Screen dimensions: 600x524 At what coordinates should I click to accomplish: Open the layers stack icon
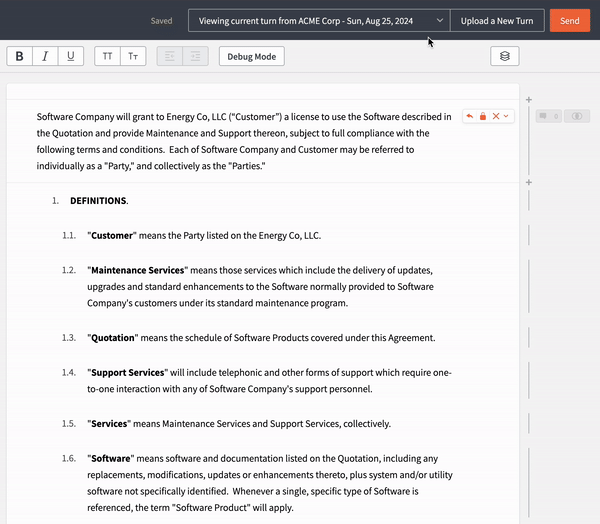[x=505, y=56]
